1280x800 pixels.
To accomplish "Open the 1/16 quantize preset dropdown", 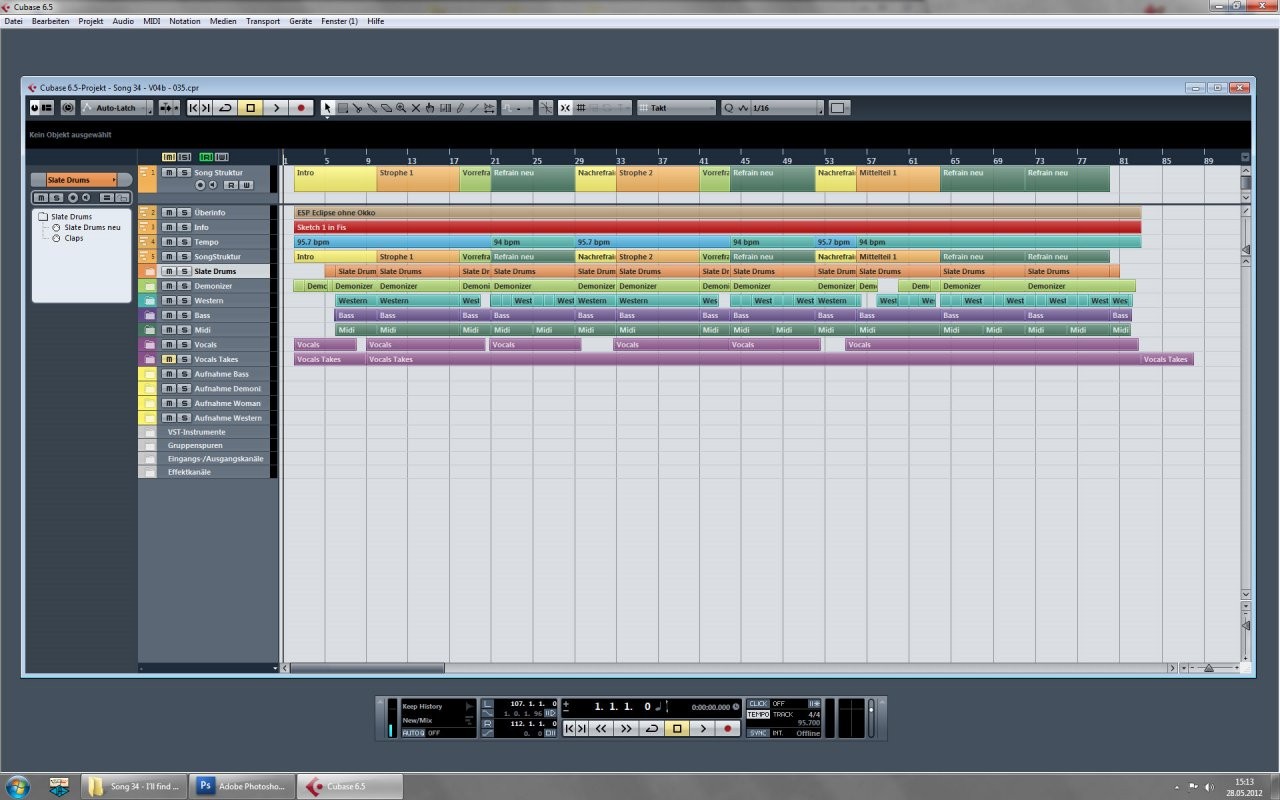I will tap(786, 108).
